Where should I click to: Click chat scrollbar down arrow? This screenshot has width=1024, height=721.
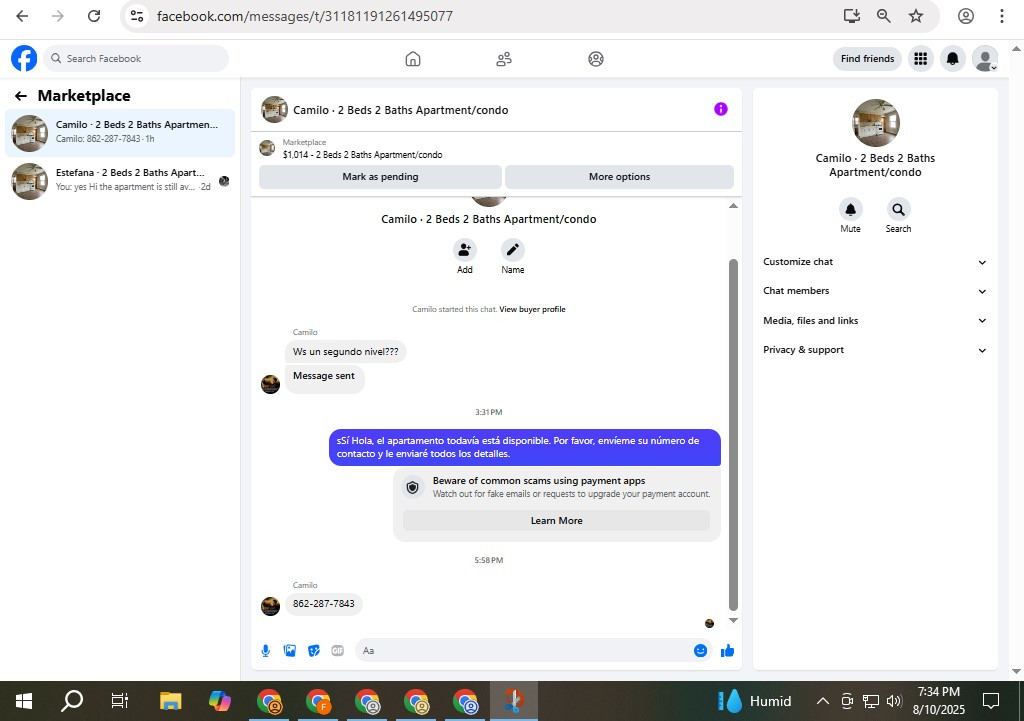733,621
